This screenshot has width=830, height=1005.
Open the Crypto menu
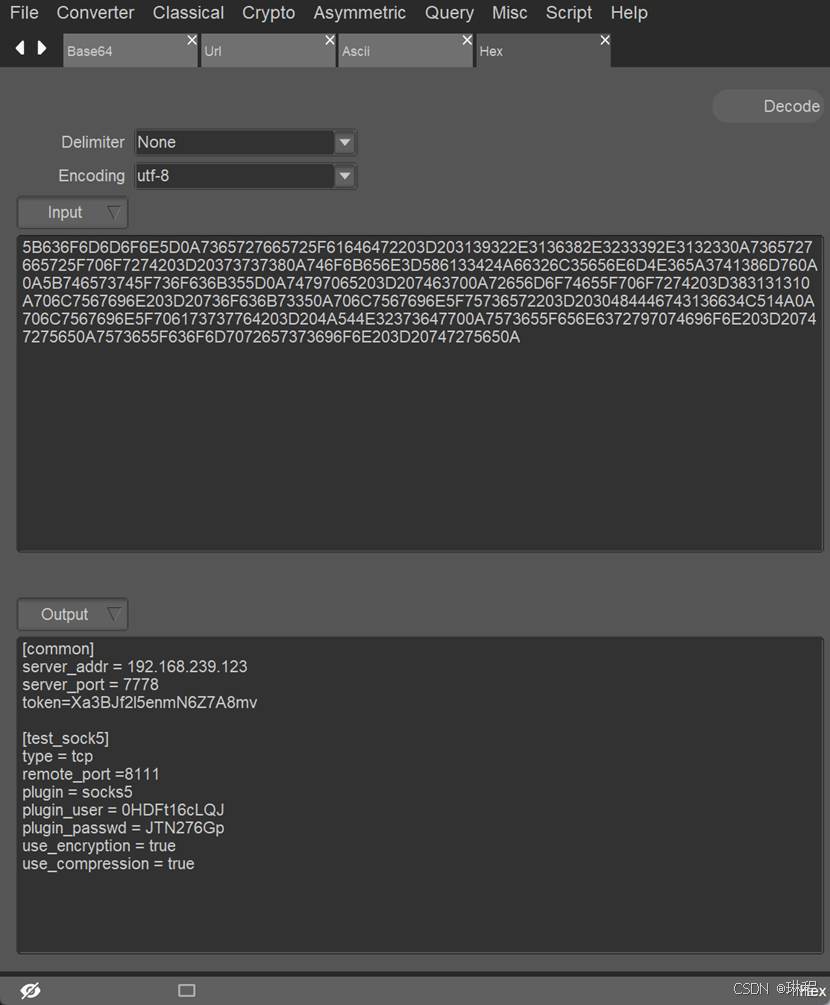[268, 13]
